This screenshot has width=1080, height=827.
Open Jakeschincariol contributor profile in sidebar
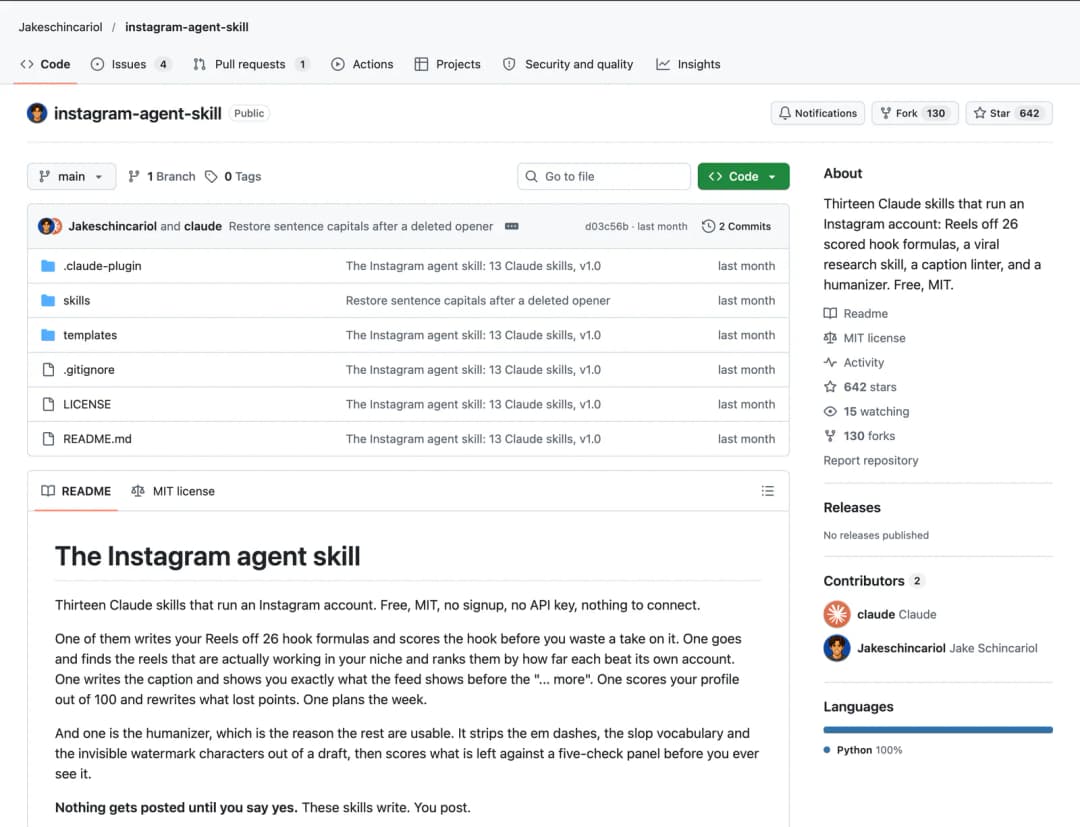click(947, 648)
